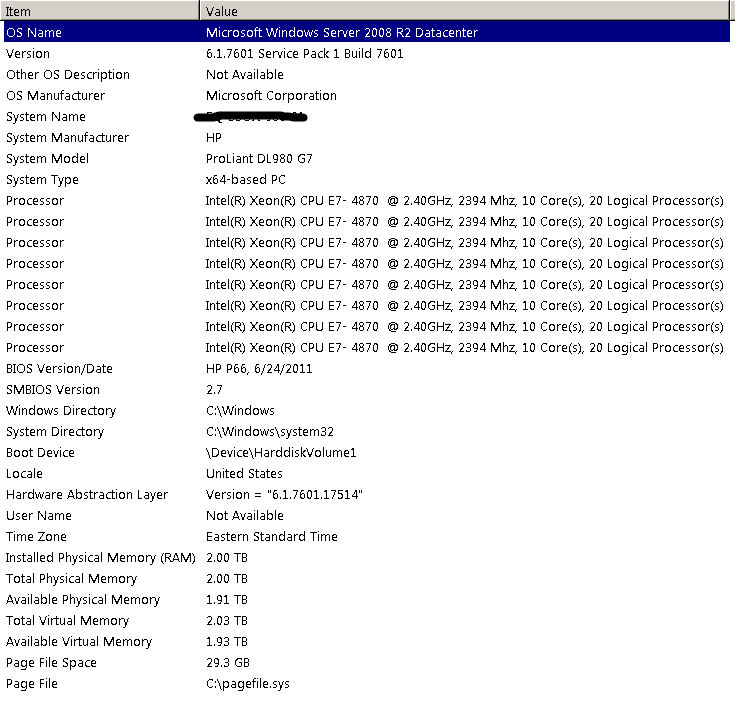Select the Boot Device label
Image resolution: width=735 pixels, height=705 pixels.
click(x=40, y=453)
